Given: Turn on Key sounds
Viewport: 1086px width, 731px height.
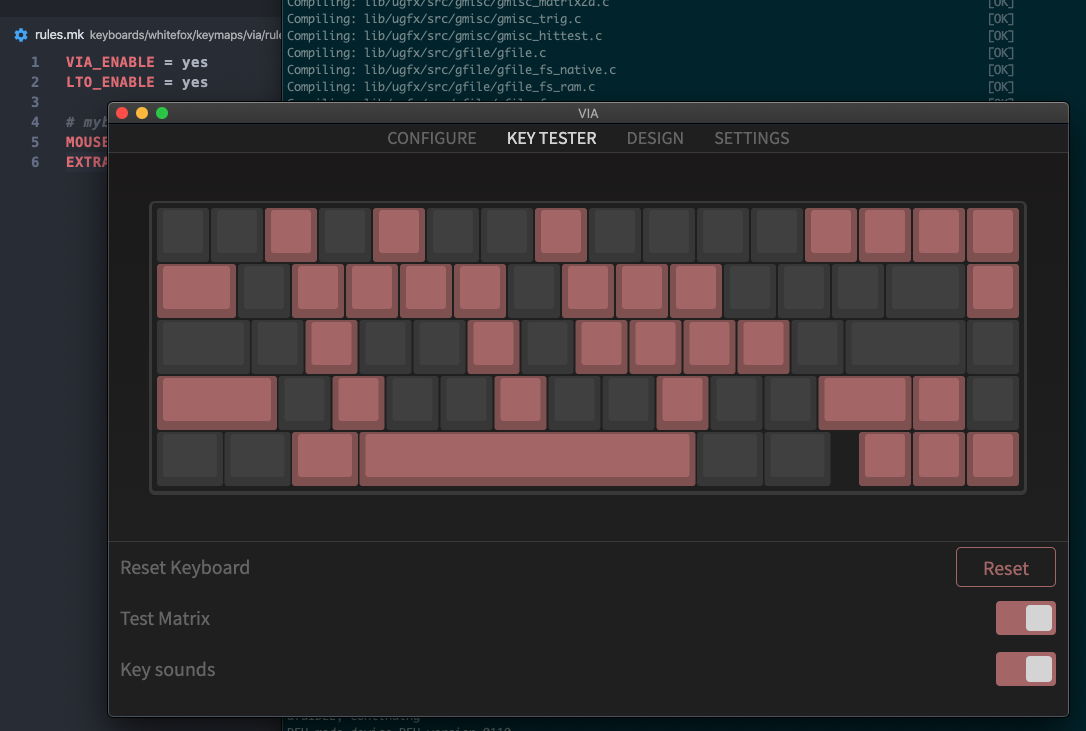Looking at the screenshot, I should [x=1025, y=669].
